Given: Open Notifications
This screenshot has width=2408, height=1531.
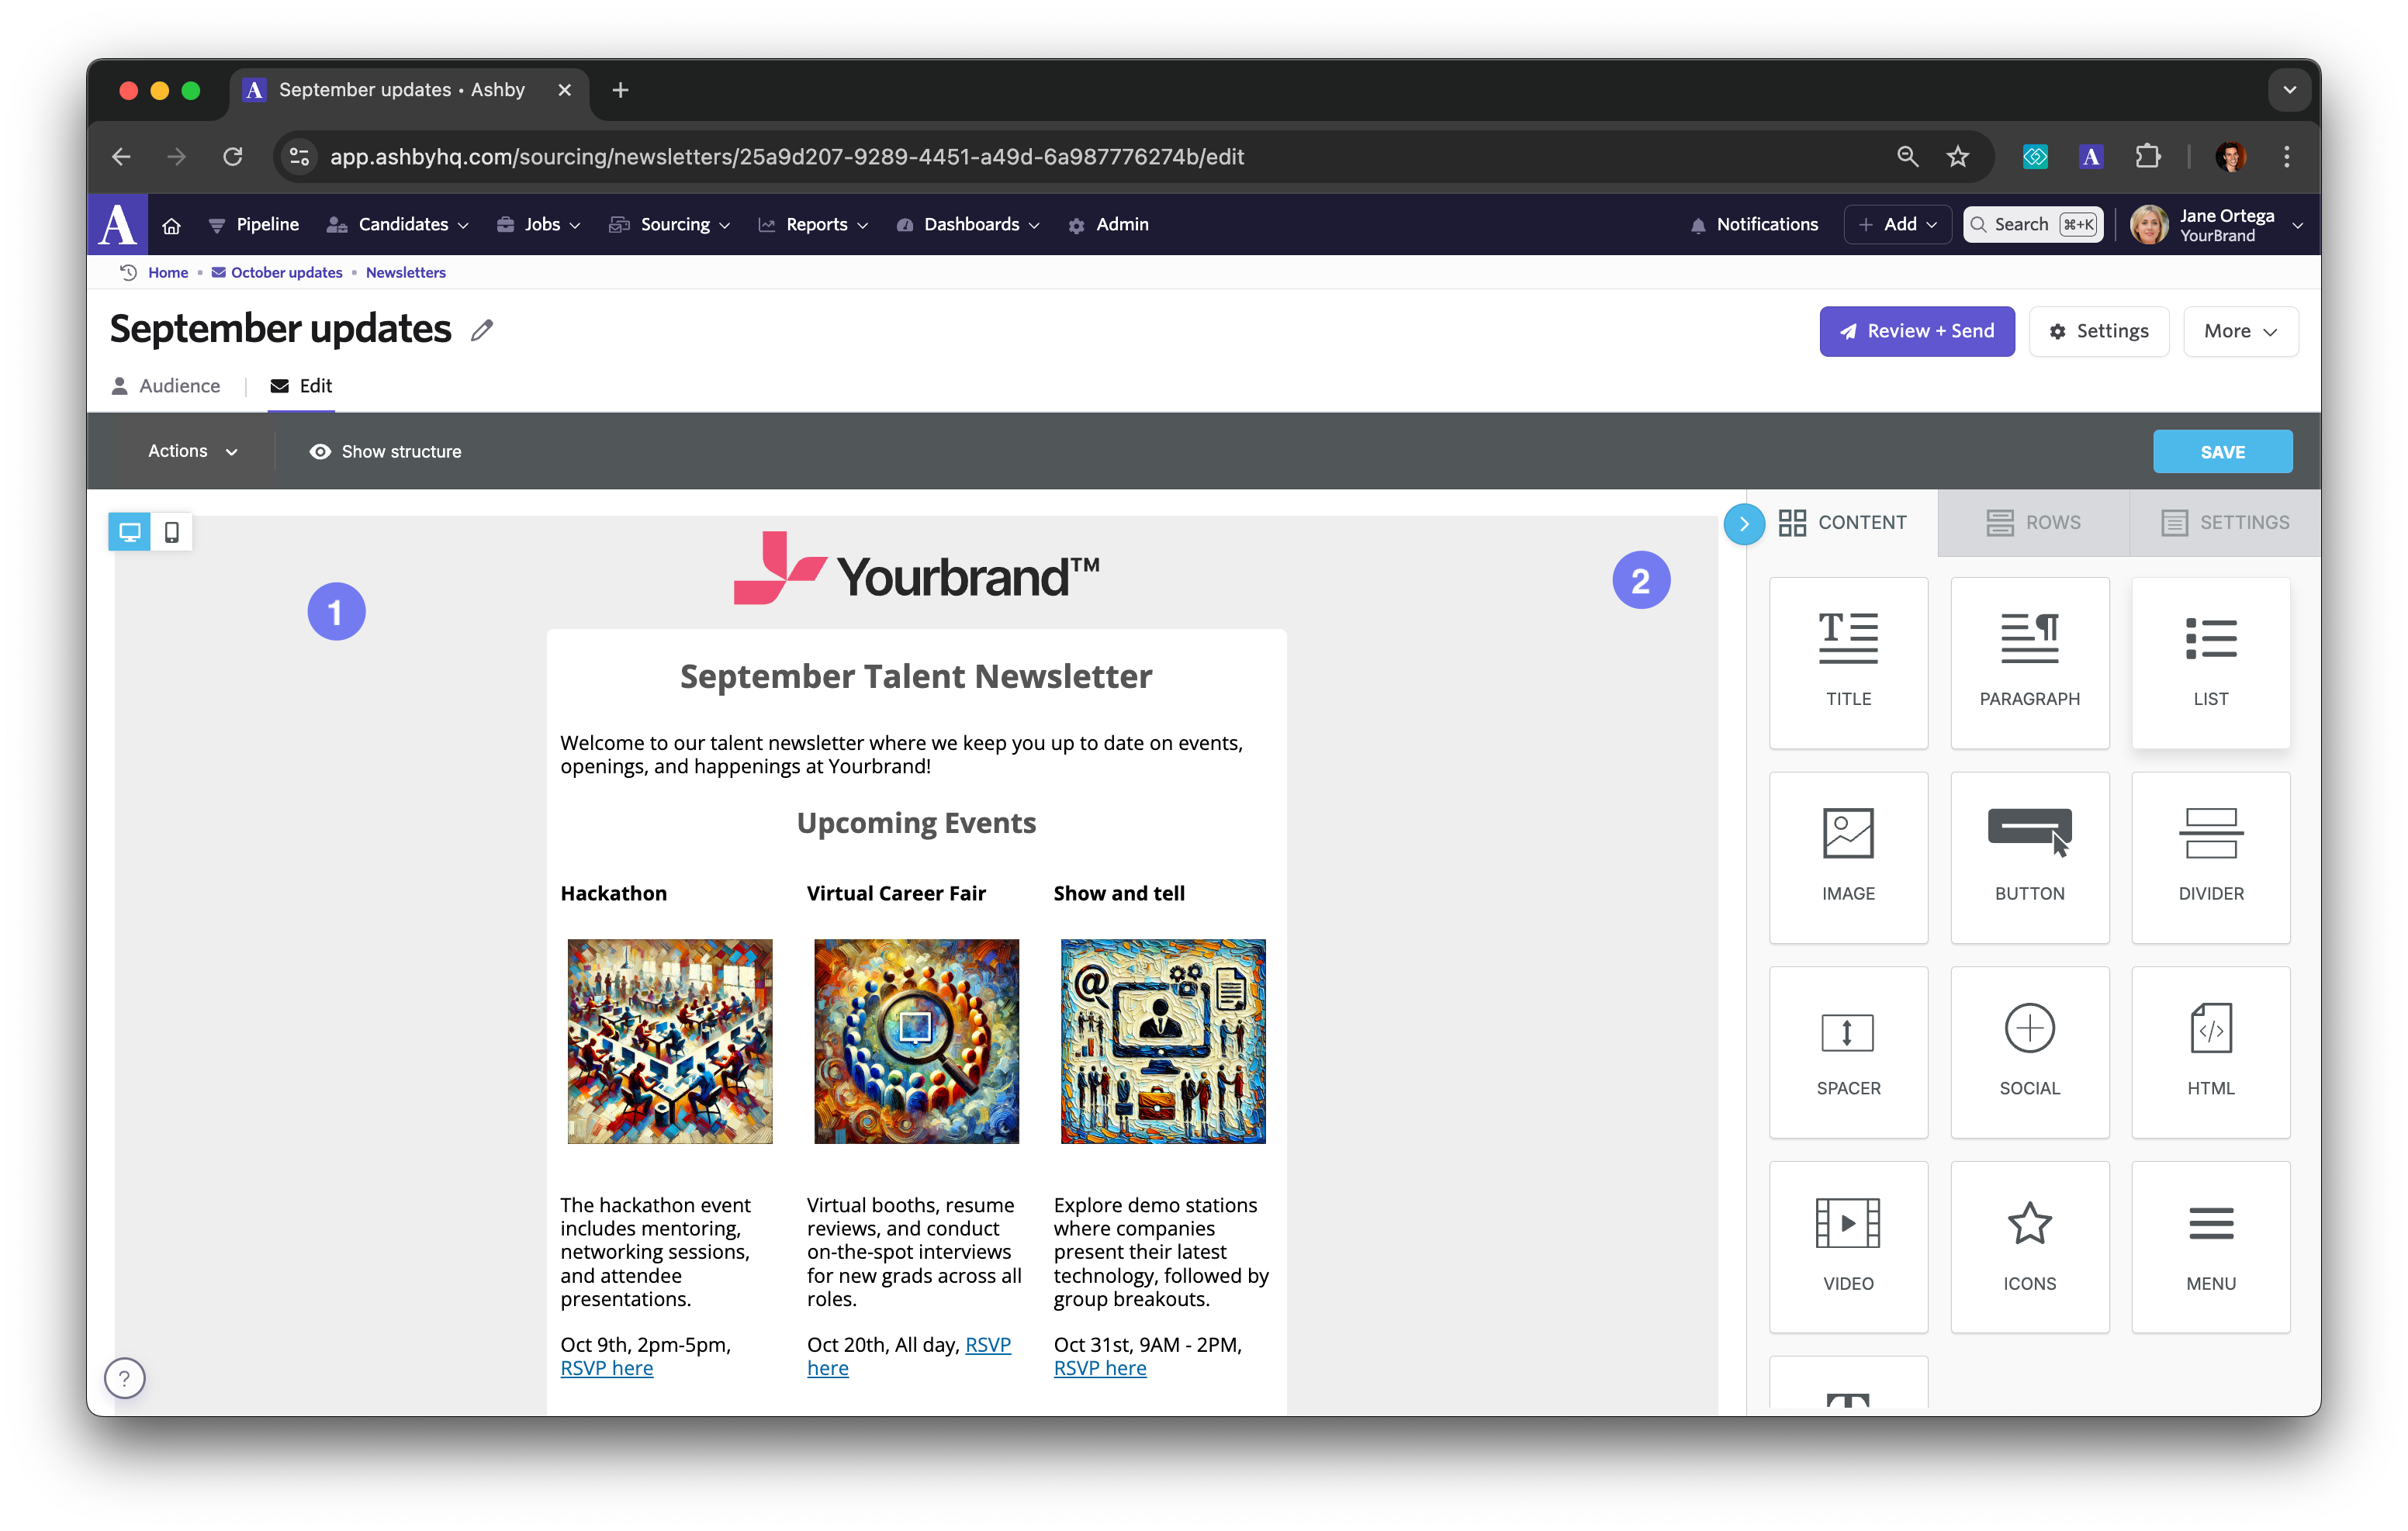Looking at the screenshot, I should click(x=1754, y=225).
